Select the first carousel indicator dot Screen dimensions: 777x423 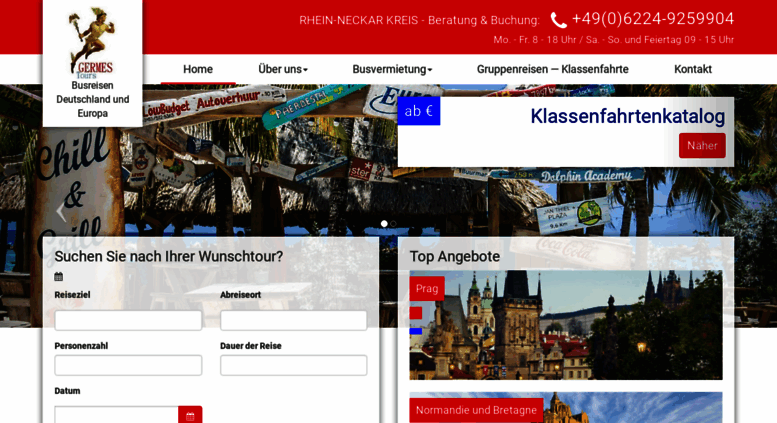(x=384, y=224)
